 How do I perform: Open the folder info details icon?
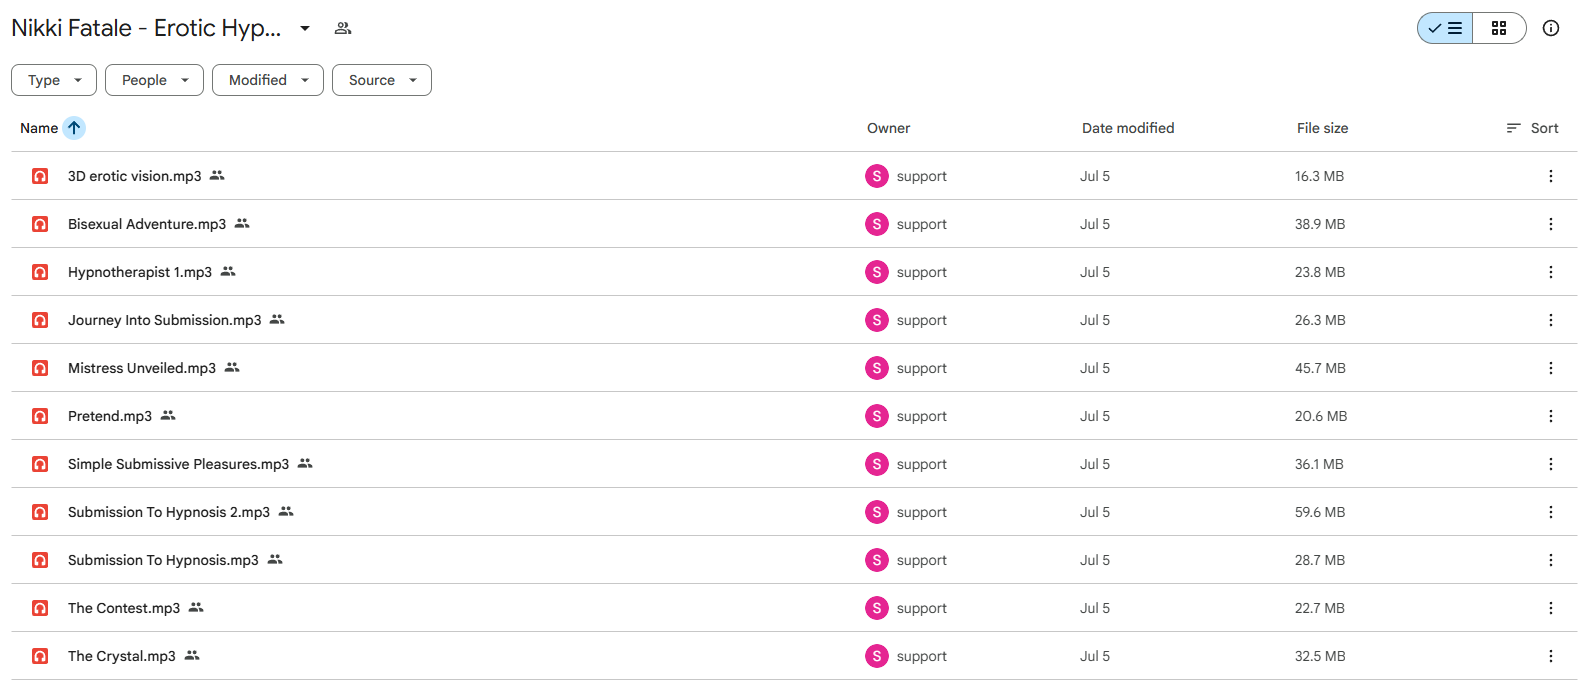pyautogui.click(x=1551, y=28)
